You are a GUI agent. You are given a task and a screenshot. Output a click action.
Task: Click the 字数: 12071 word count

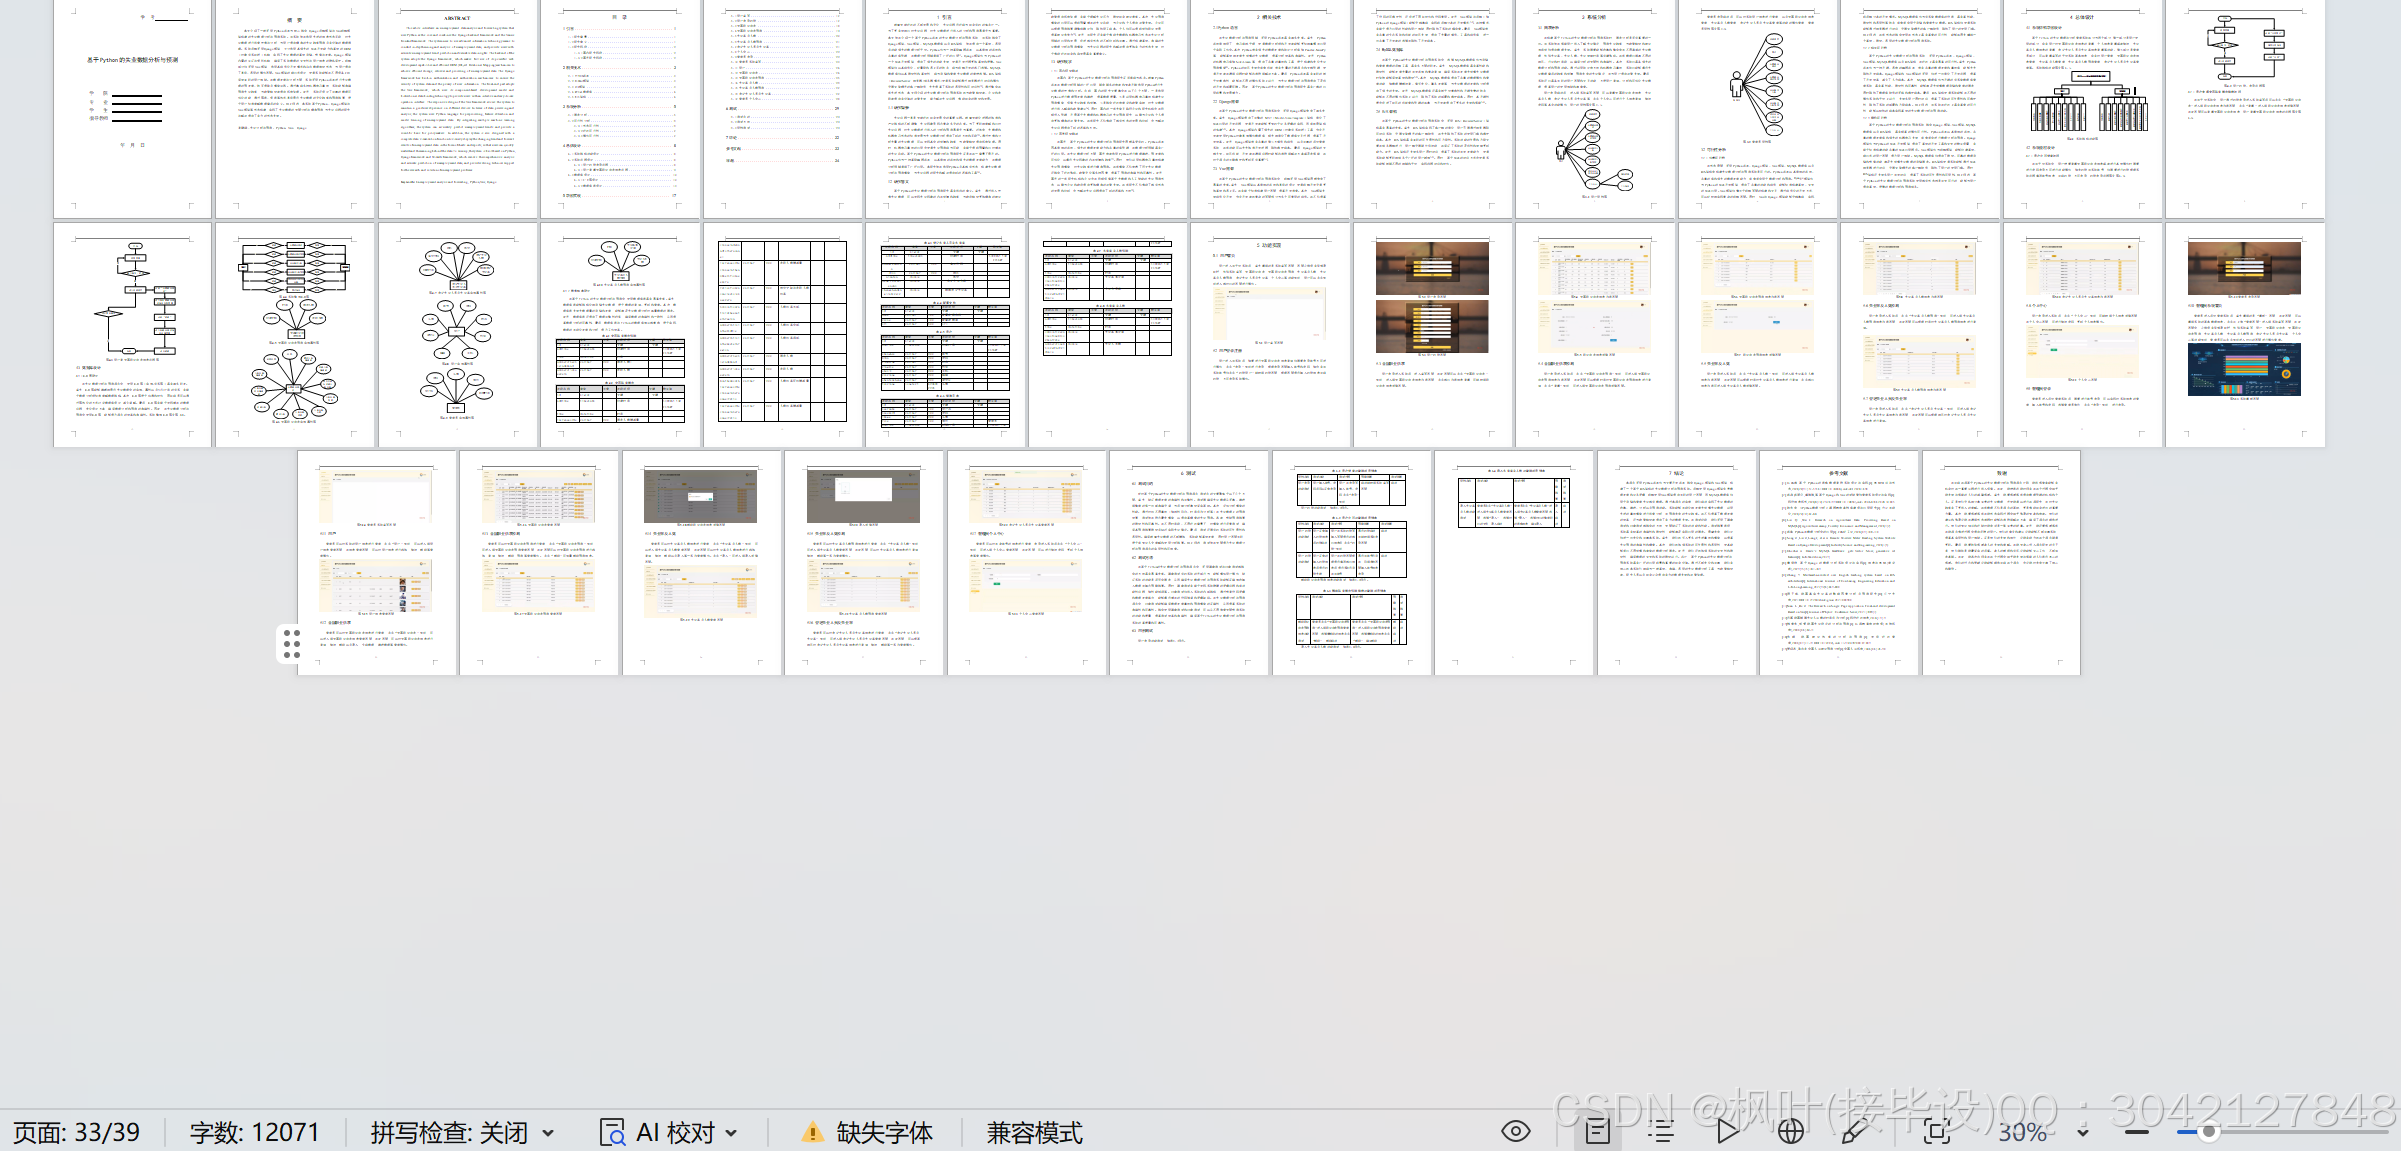(x=254, y=1132)
